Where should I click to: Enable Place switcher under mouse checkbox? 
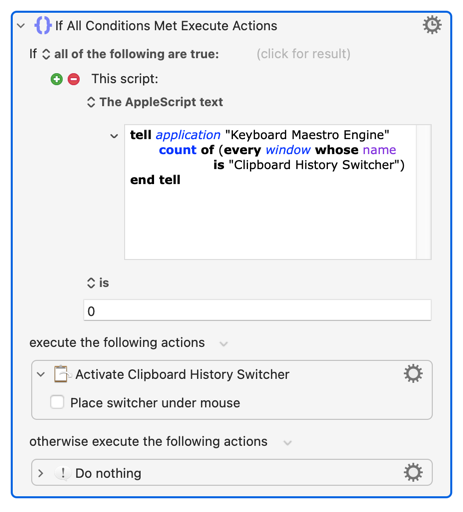click(x=57, y=402)
